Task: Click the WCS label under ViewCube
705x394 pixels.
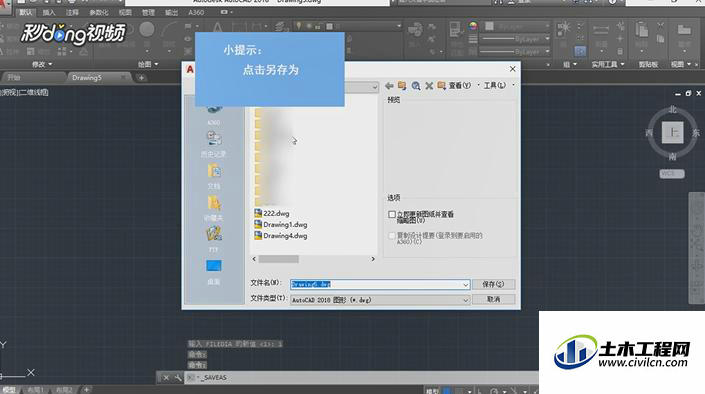Action: [672, 174]
